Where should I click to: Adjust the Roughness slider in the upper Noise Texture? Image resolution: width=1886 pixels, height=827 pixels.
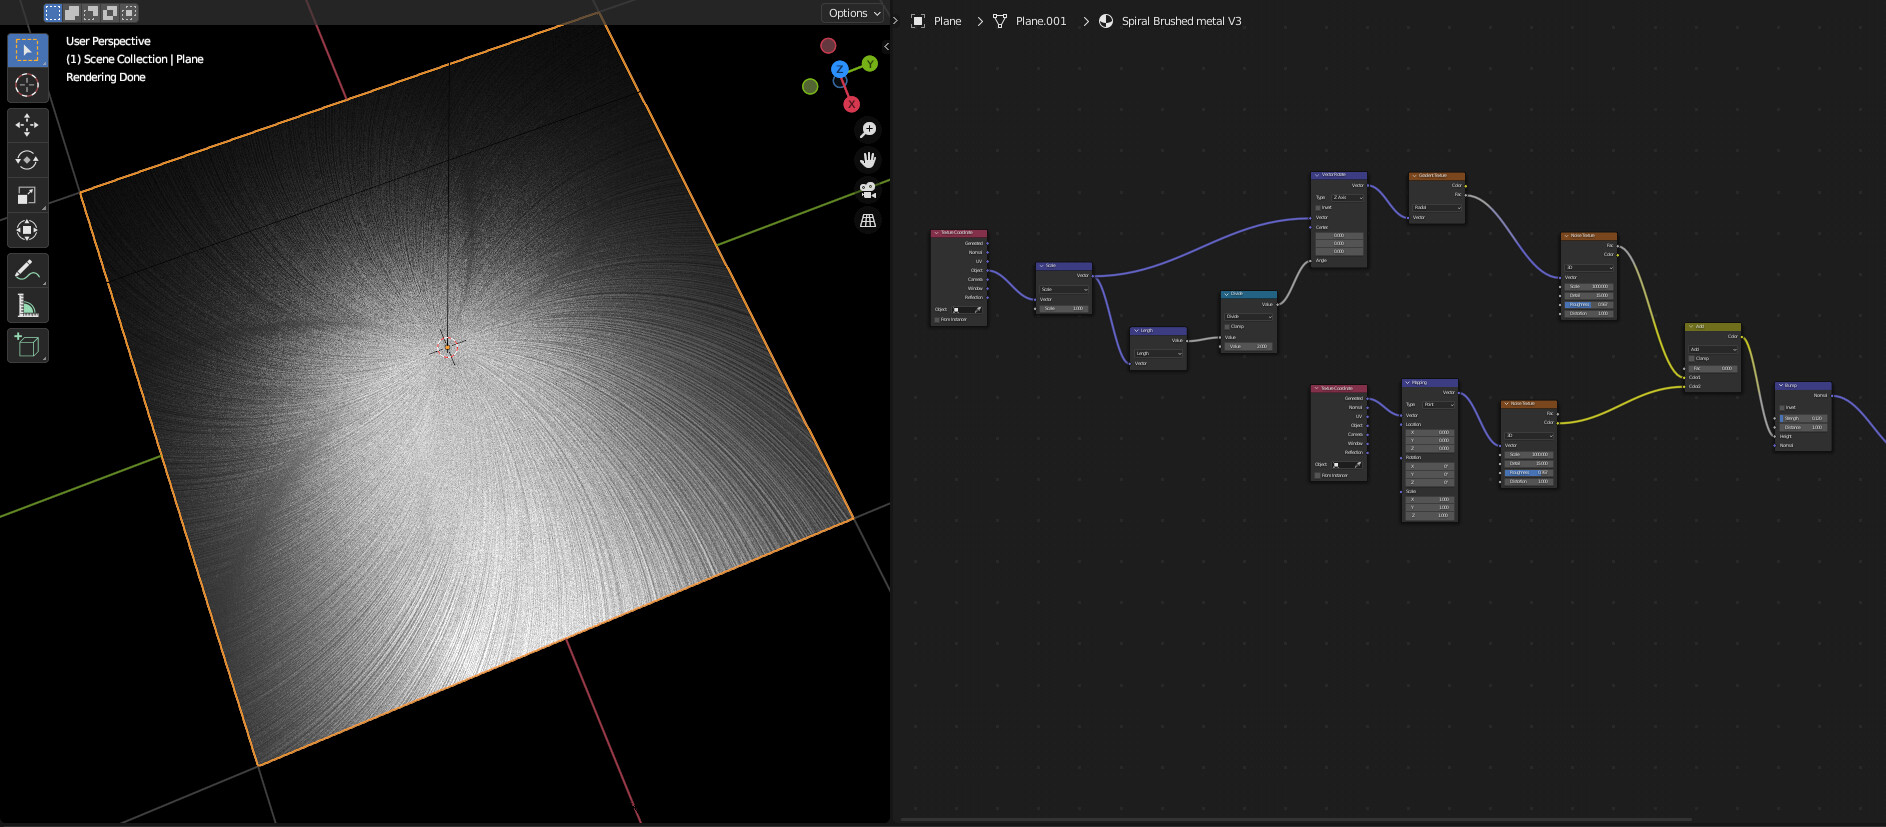pyautogui.click(x=1589, y=304)
